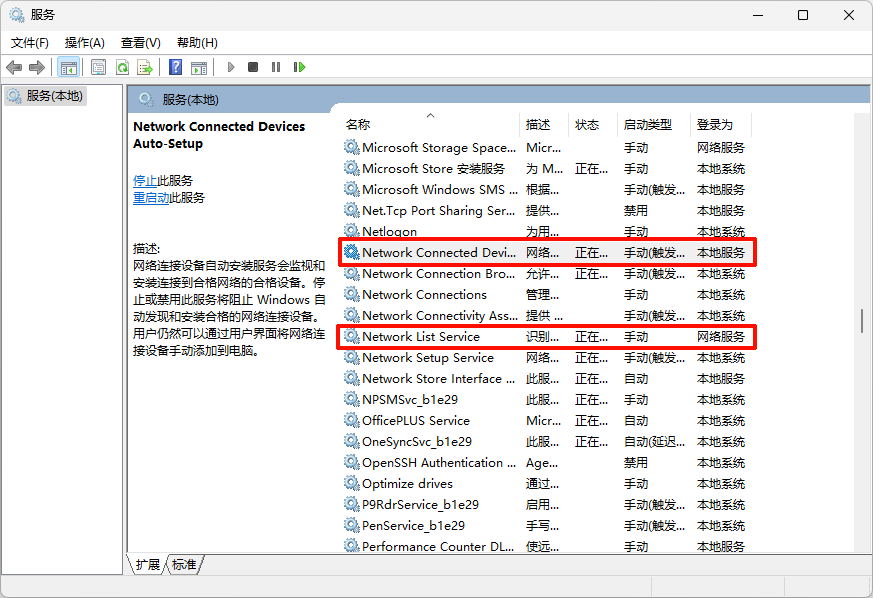Select OneSyncSvc_b1e29 service row
The image size is (873, 598).
coord(547,441)
